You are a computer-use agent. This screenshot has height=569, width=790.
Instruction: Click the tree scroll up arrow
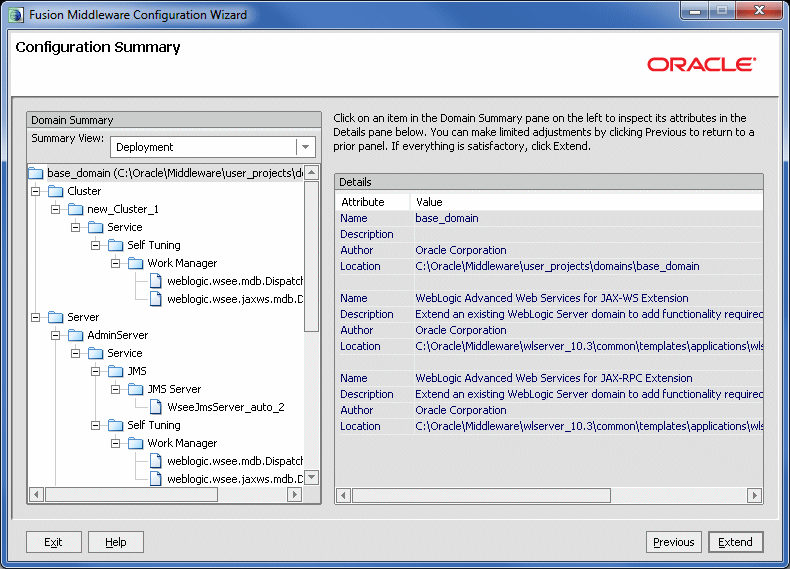click(312, 172)
